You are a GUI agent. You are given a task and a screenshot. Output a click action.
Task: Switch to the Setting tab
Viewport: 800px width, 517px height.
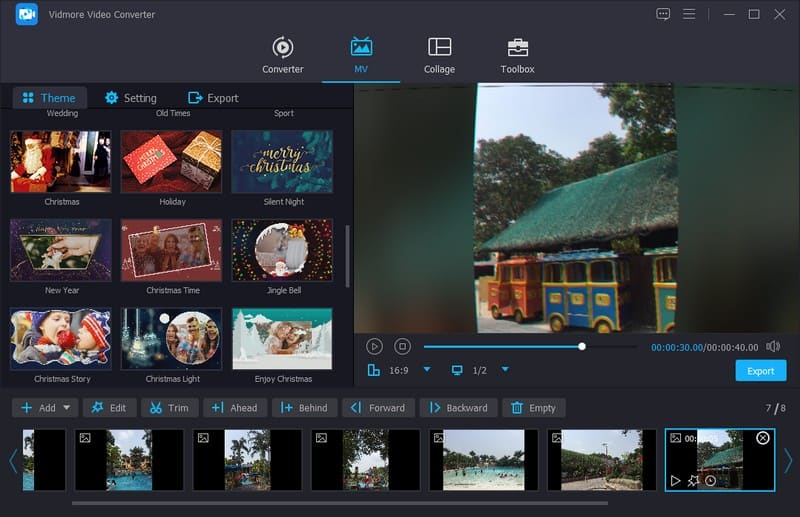point(130,98)
